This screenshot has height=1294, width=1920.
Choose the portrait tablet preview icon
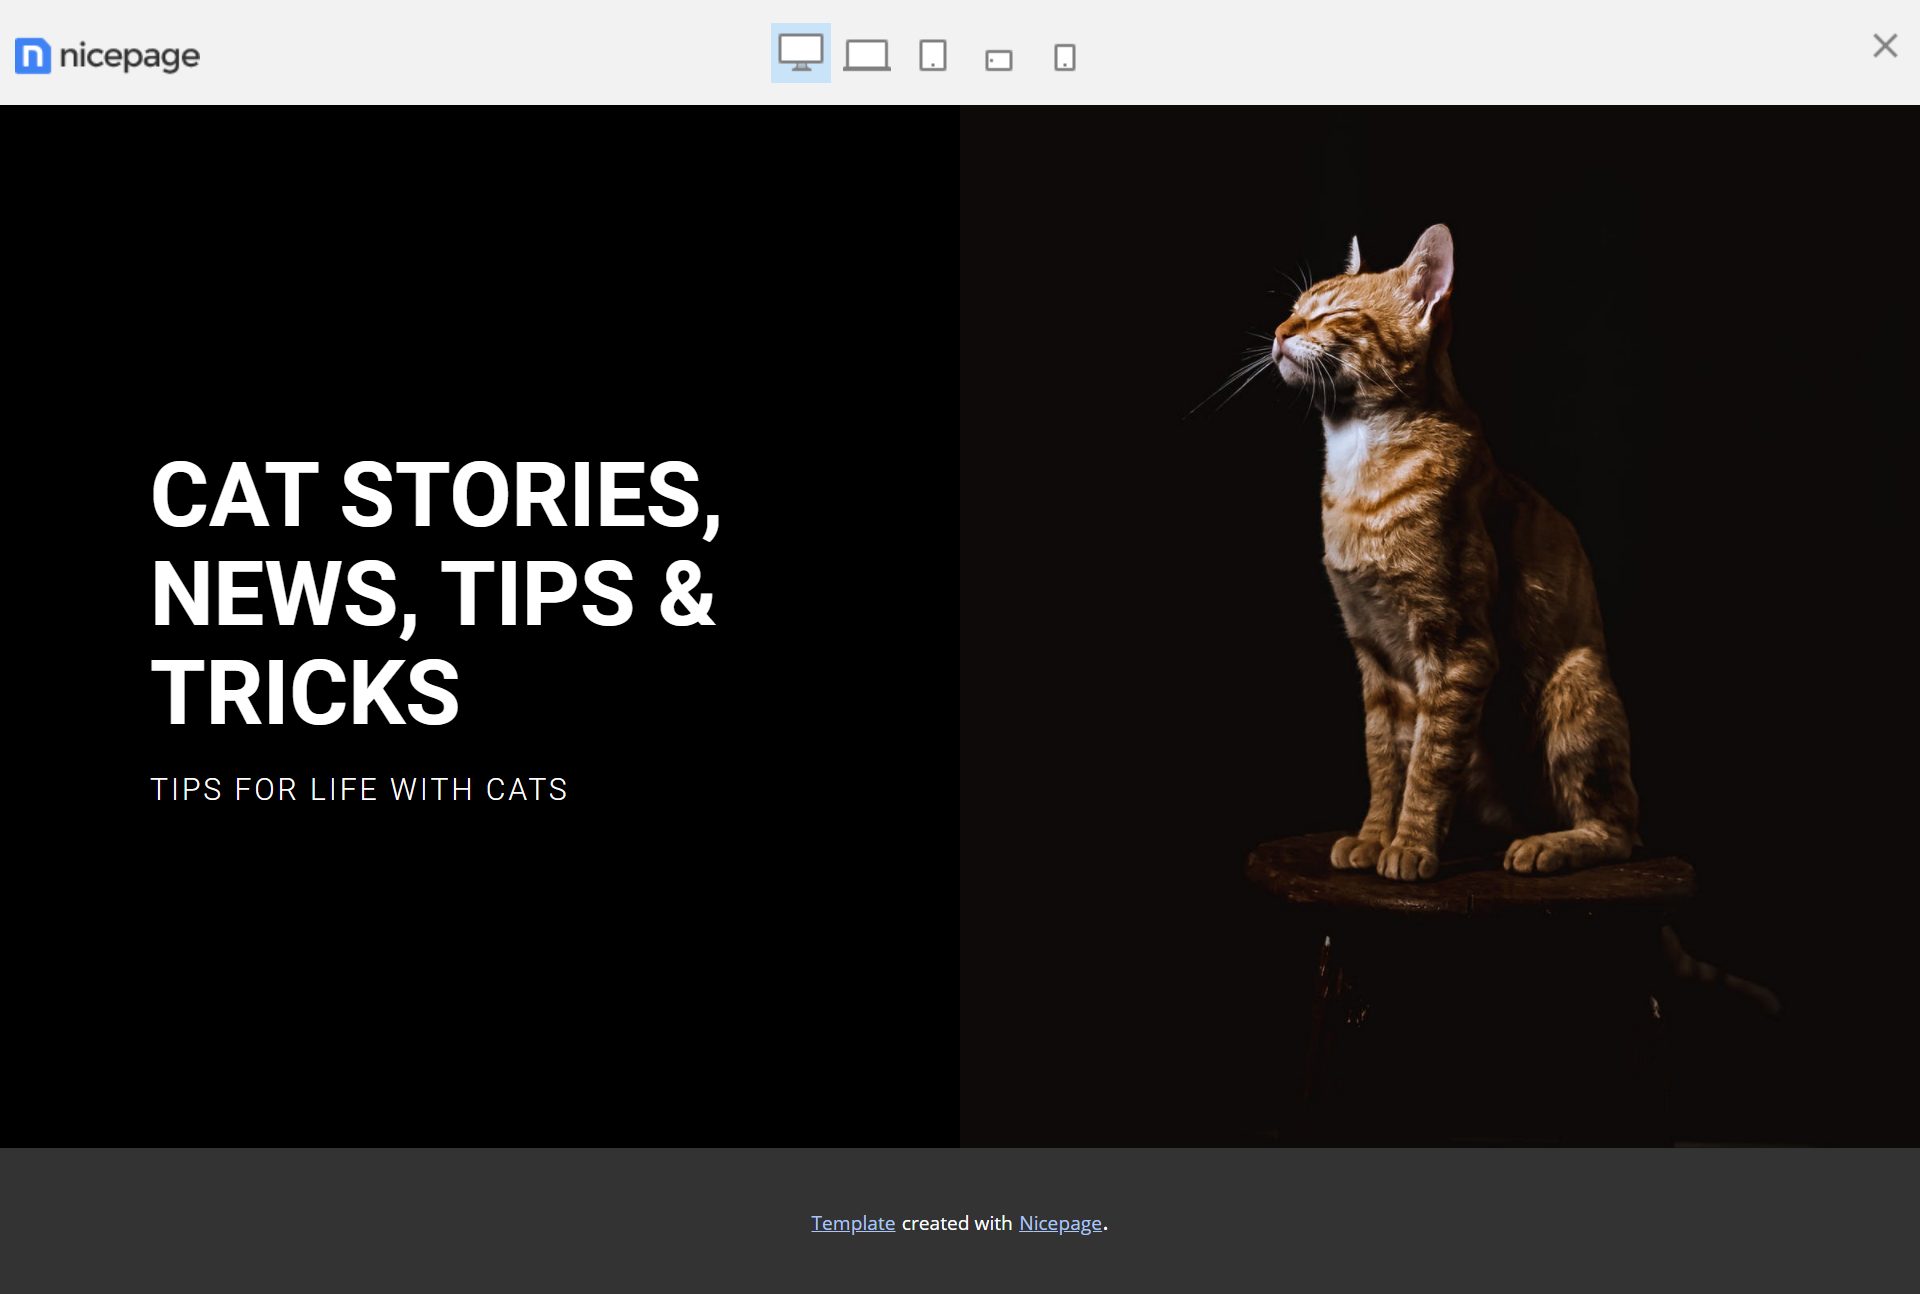(932, 55)
